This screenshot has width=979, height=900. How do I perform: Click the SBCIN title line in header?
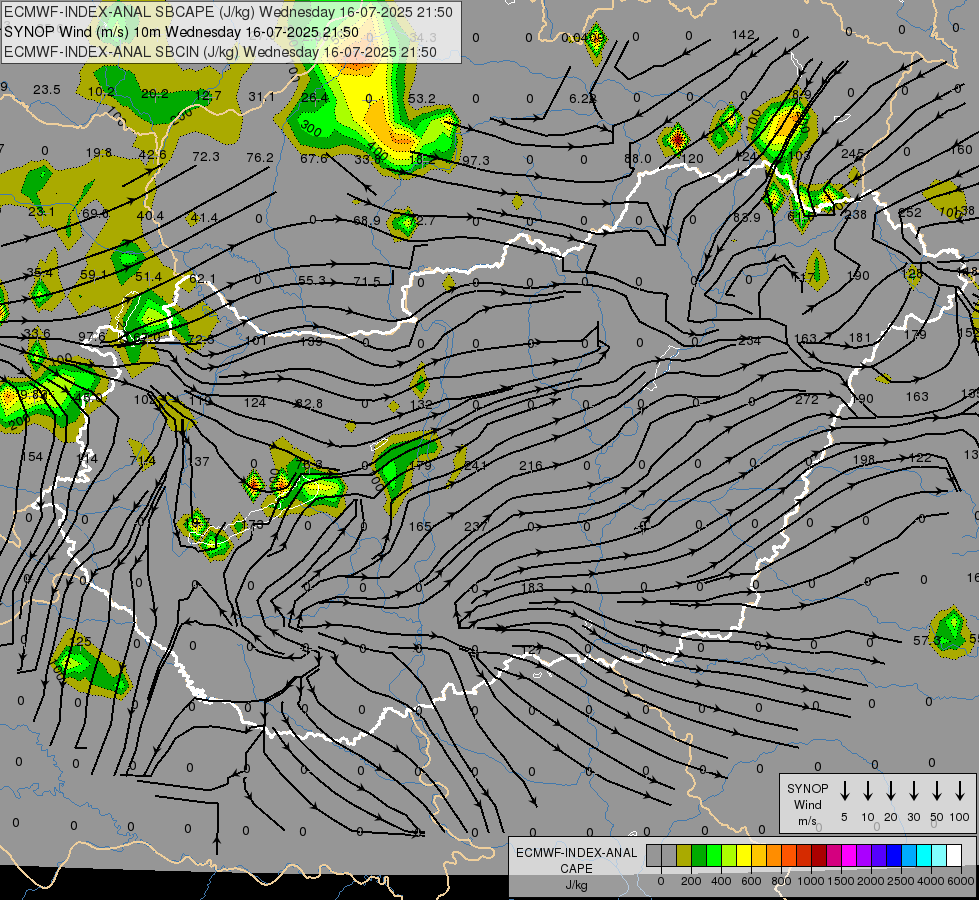pos(220,52)
